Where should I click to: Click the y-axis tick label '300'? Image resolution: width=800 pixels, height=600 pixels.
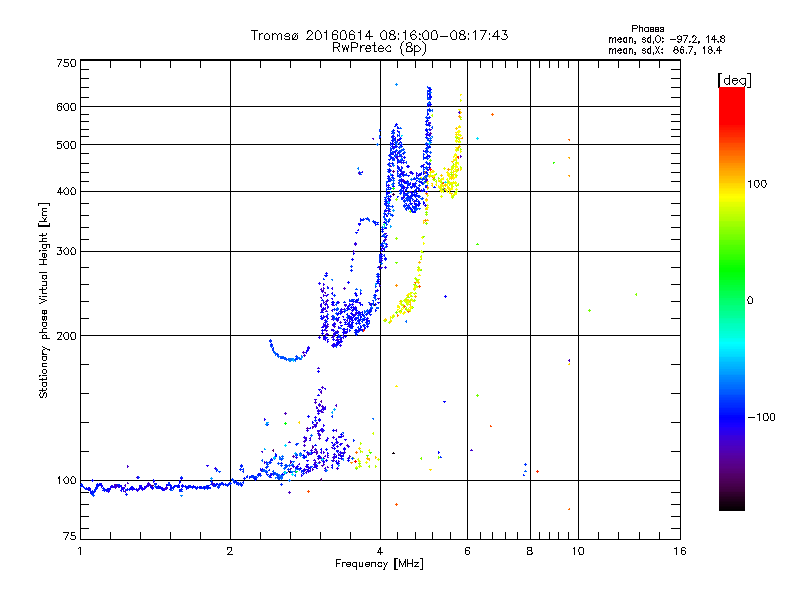(66, 252)
